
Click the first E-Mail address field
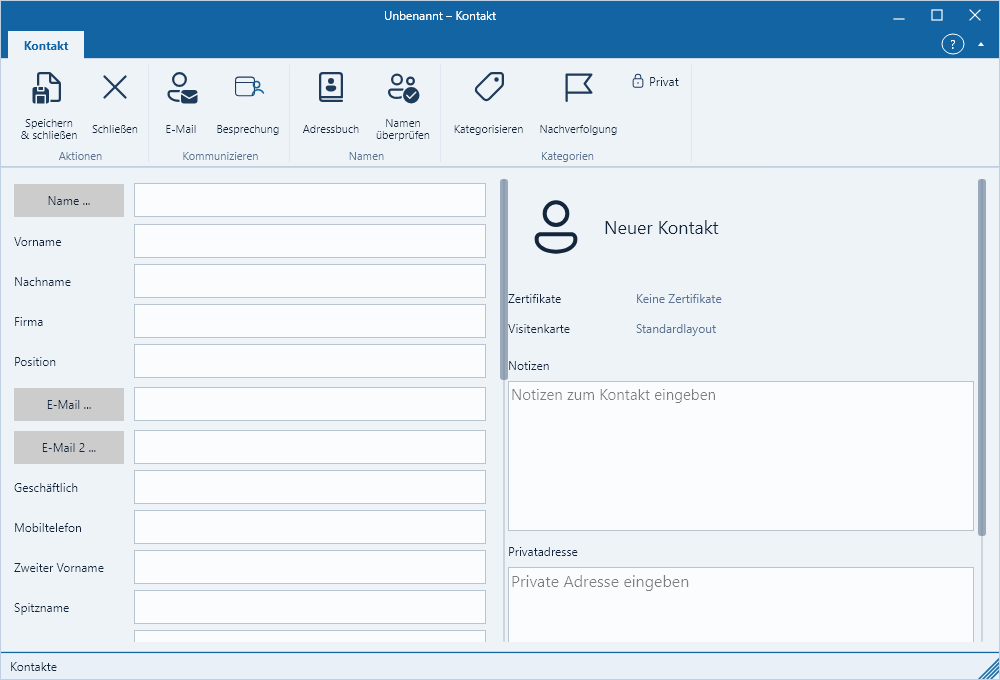coord(310,404)
